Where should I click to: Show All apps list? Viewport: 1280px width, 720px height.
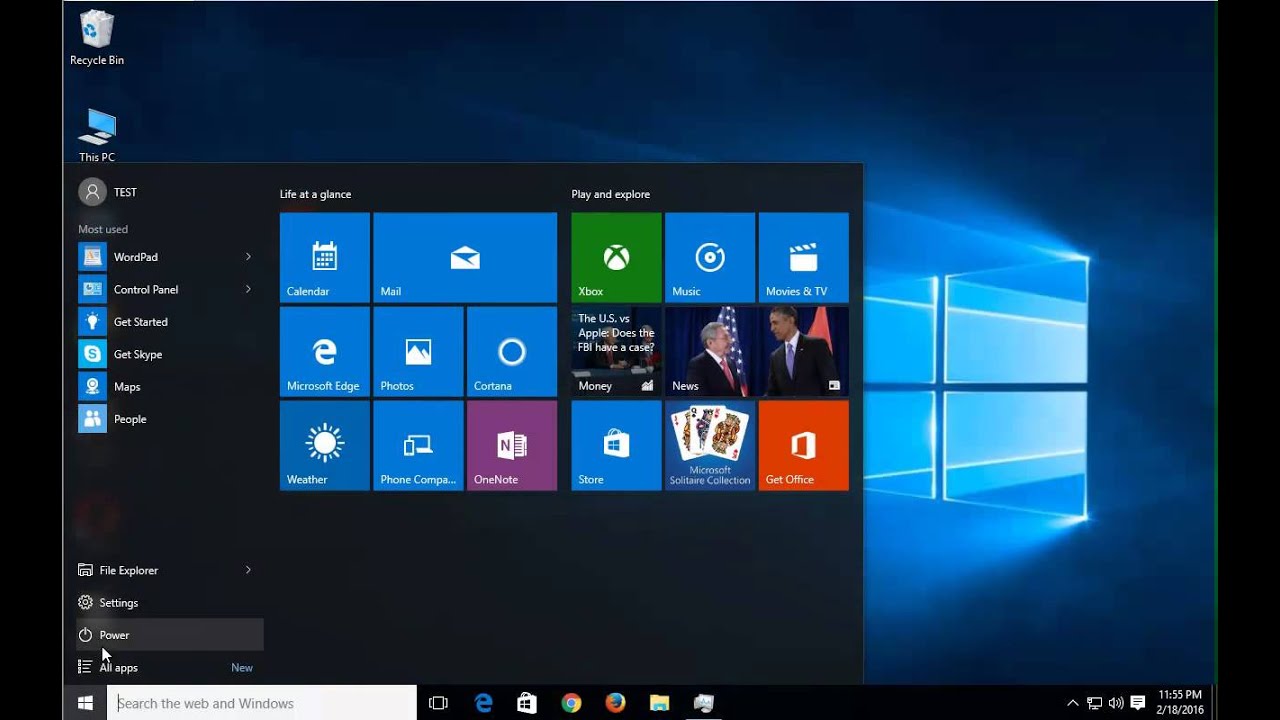coord(170,667)
